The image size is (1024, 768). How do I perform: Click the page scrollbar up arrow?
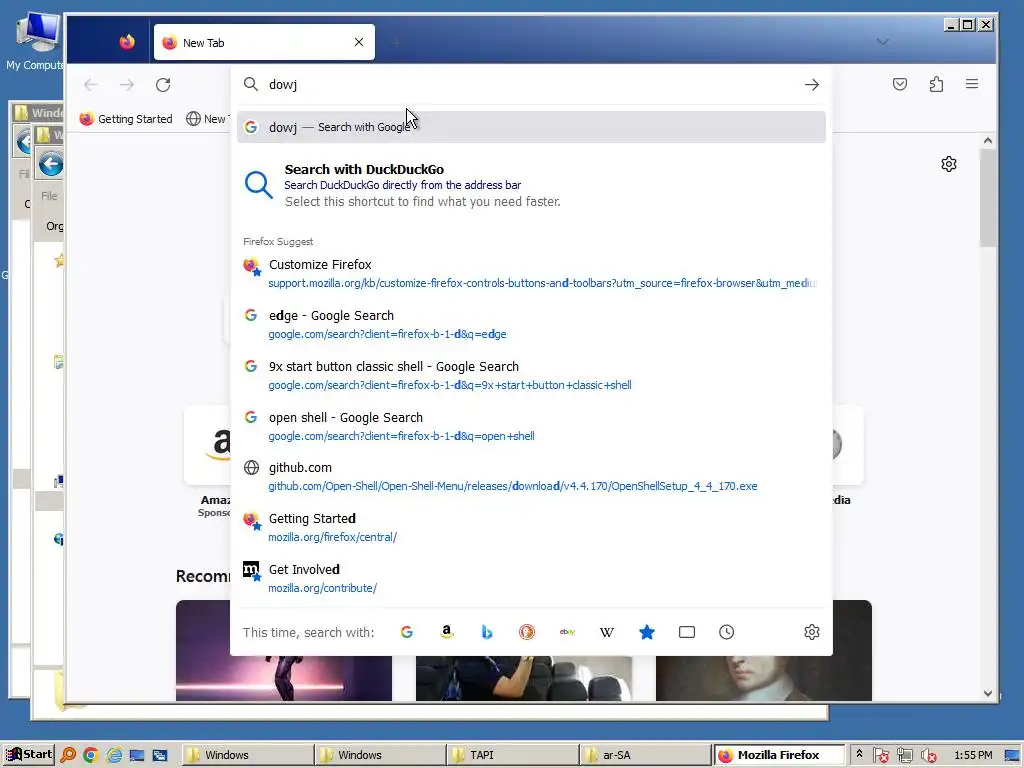point(987,140)
